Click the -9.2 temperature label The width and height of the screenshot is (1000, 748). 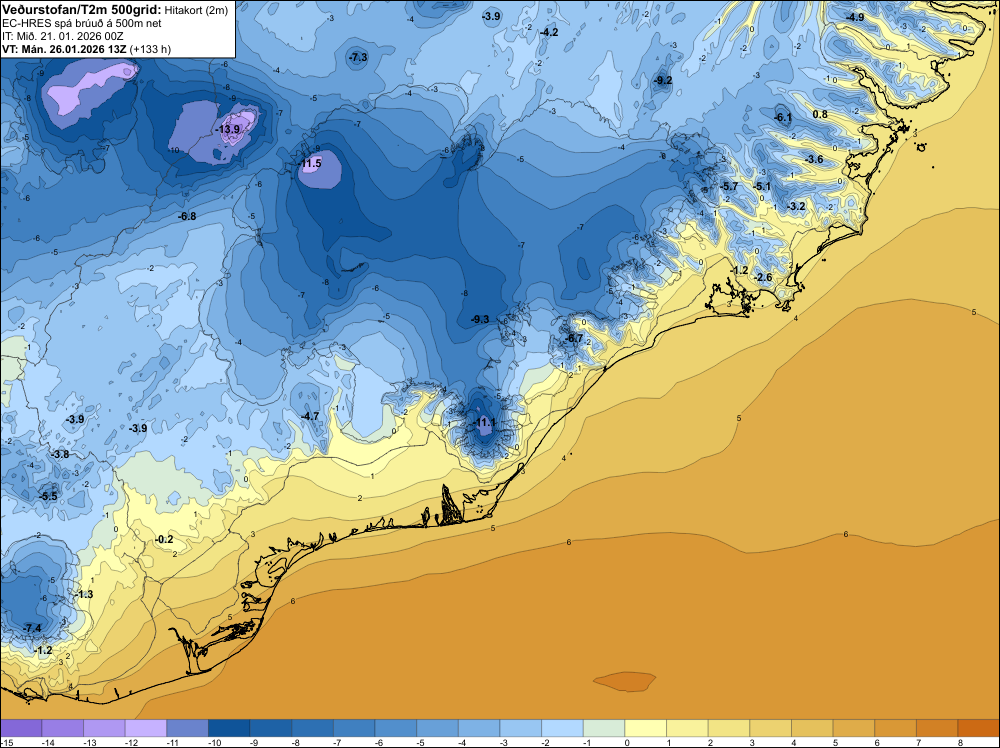[663, 80]
